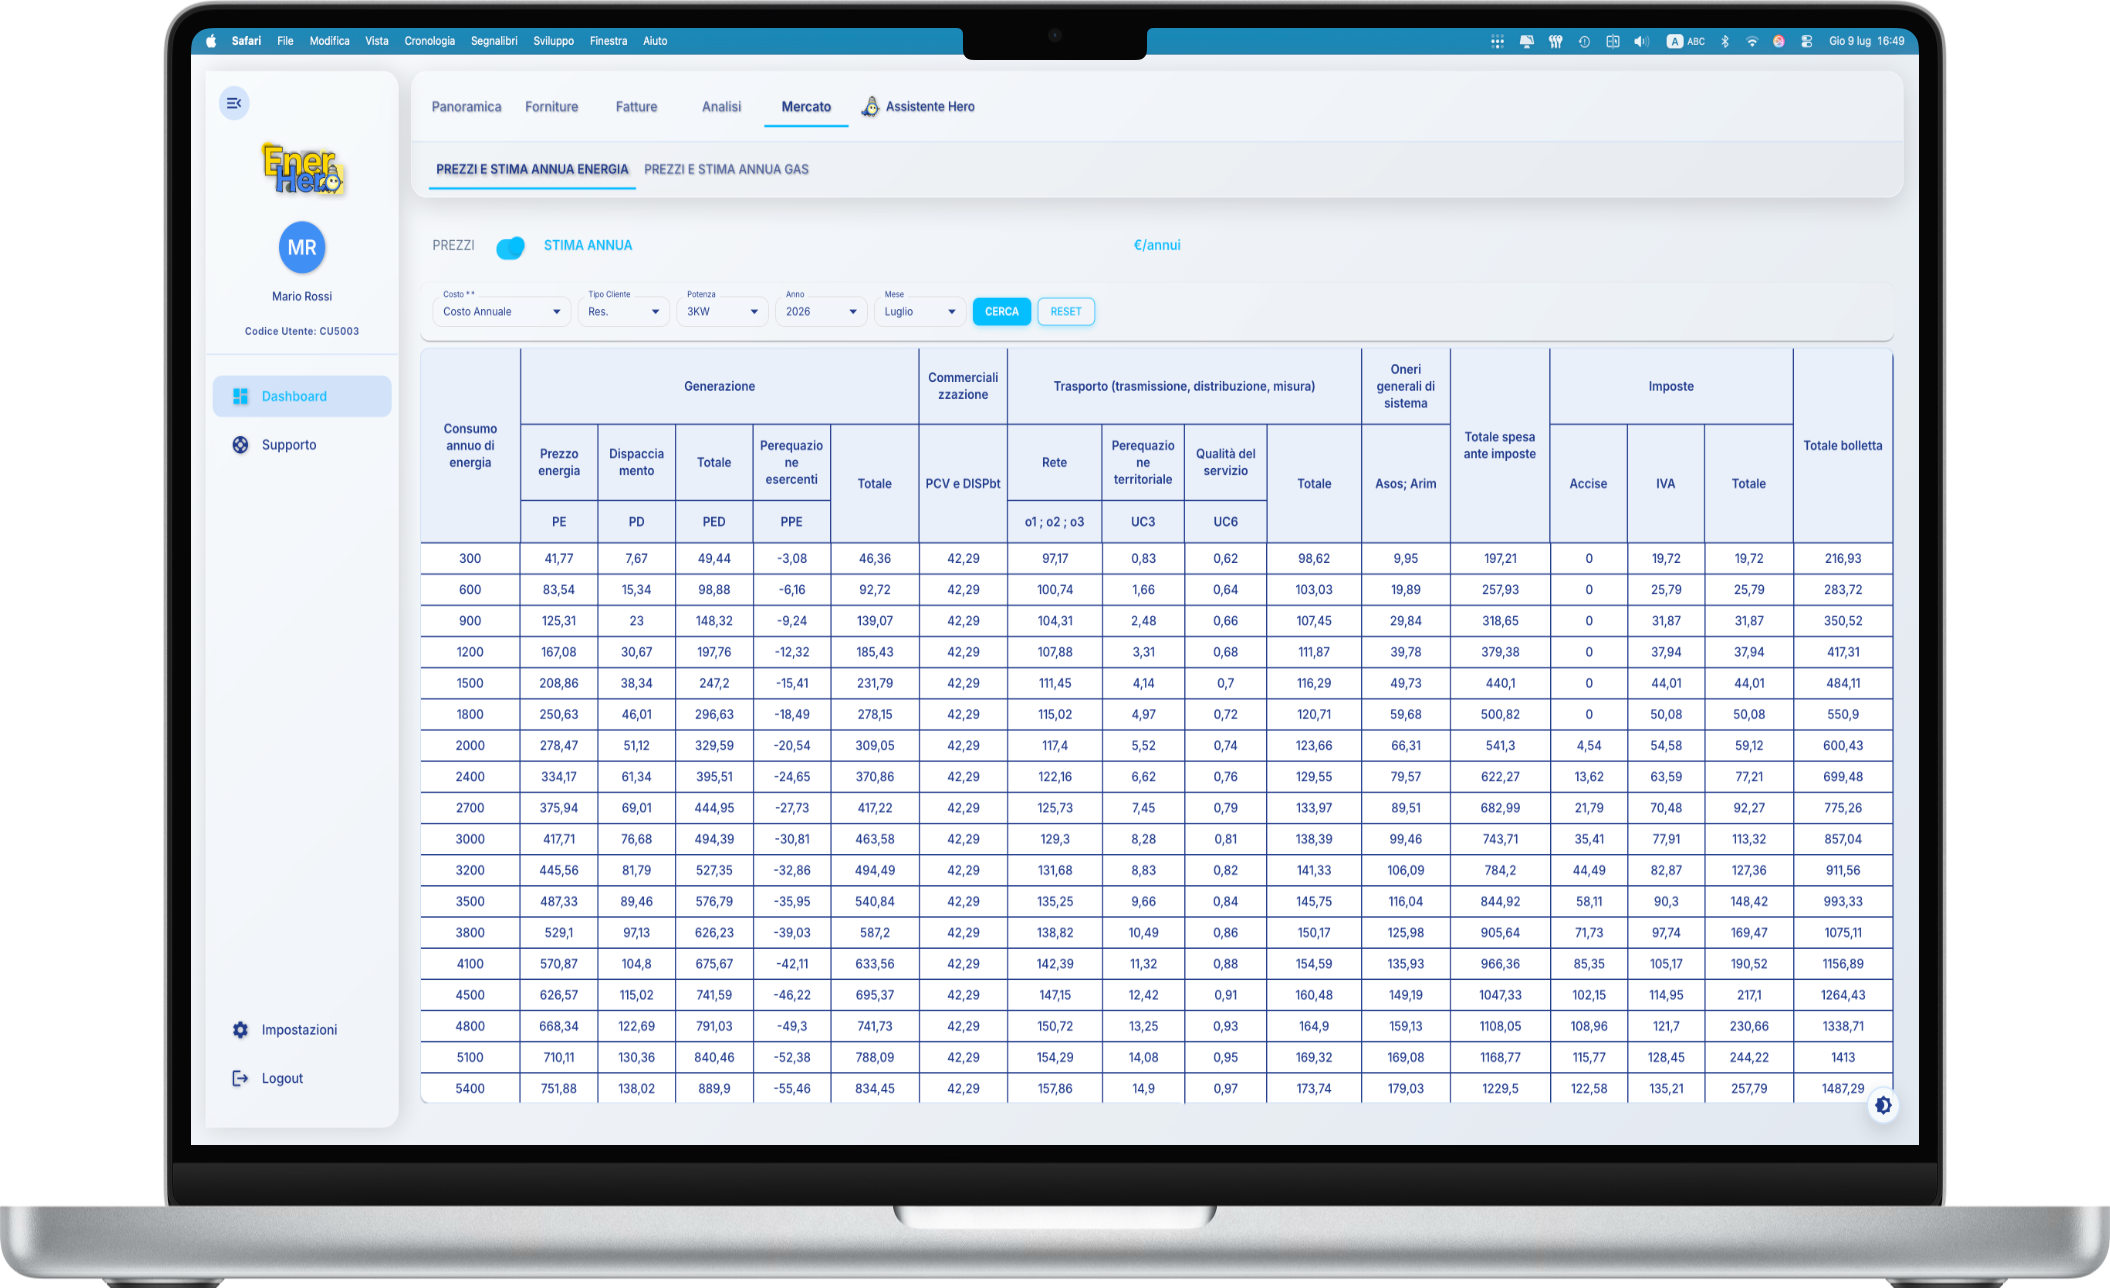Click the Dashboard grid icon
The height and width of the screenshot is (1288, 2110).
pos(240,396)
